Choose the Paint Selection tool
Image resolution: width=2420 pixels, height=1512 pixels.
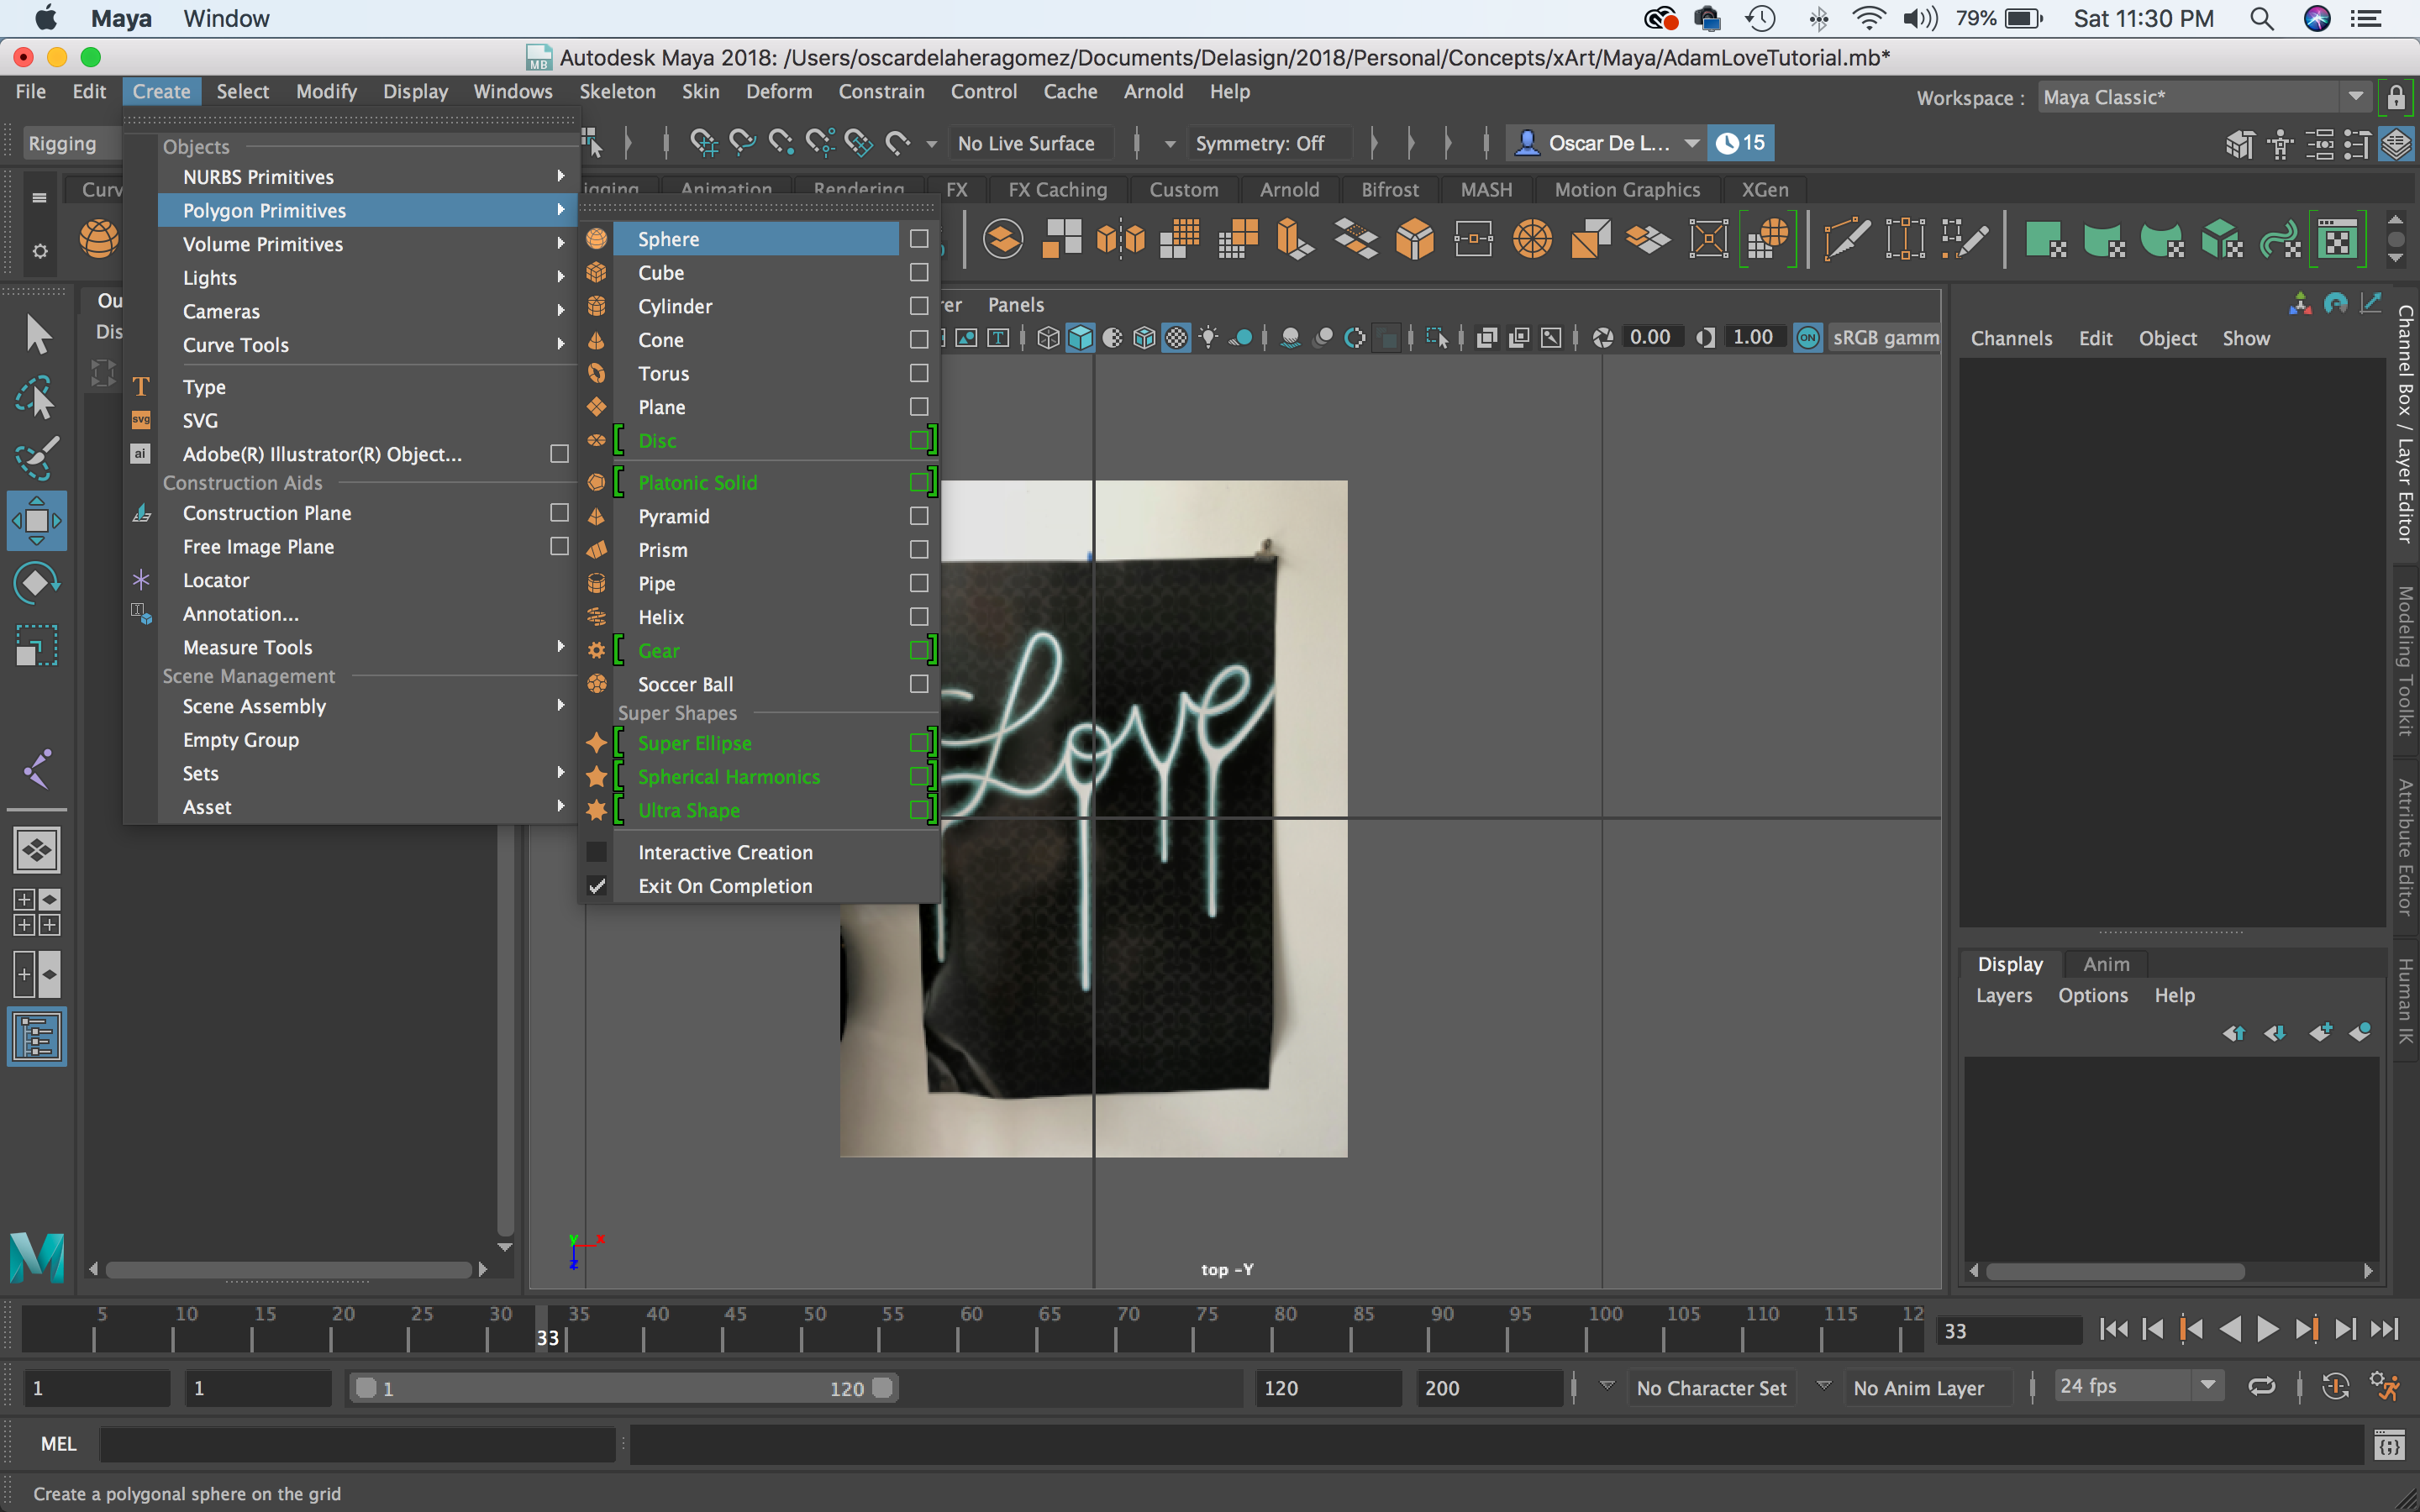37,458
